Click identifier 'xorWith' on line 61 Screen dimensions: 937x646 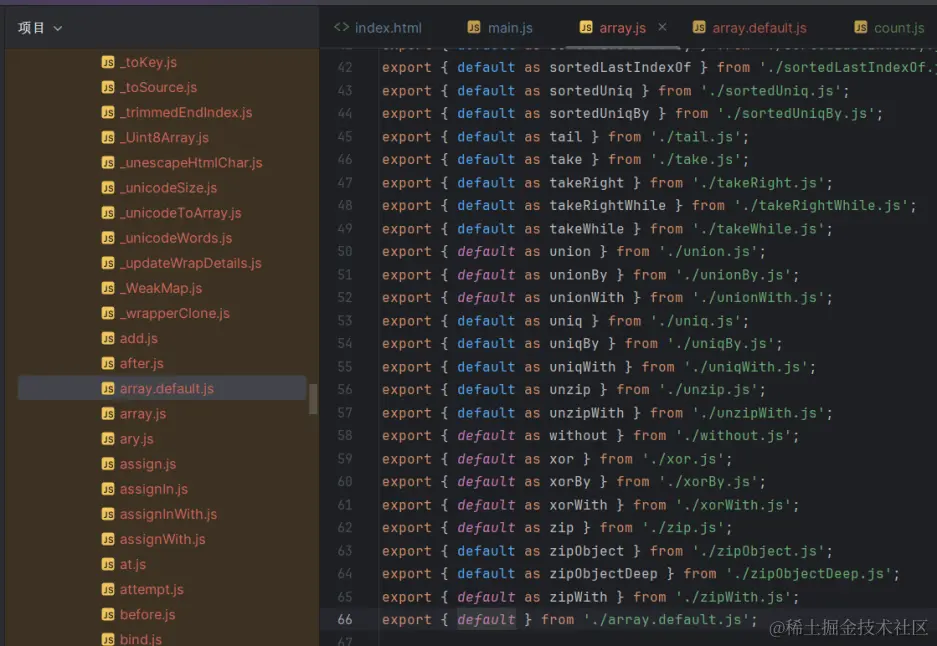tap(578, 505)
